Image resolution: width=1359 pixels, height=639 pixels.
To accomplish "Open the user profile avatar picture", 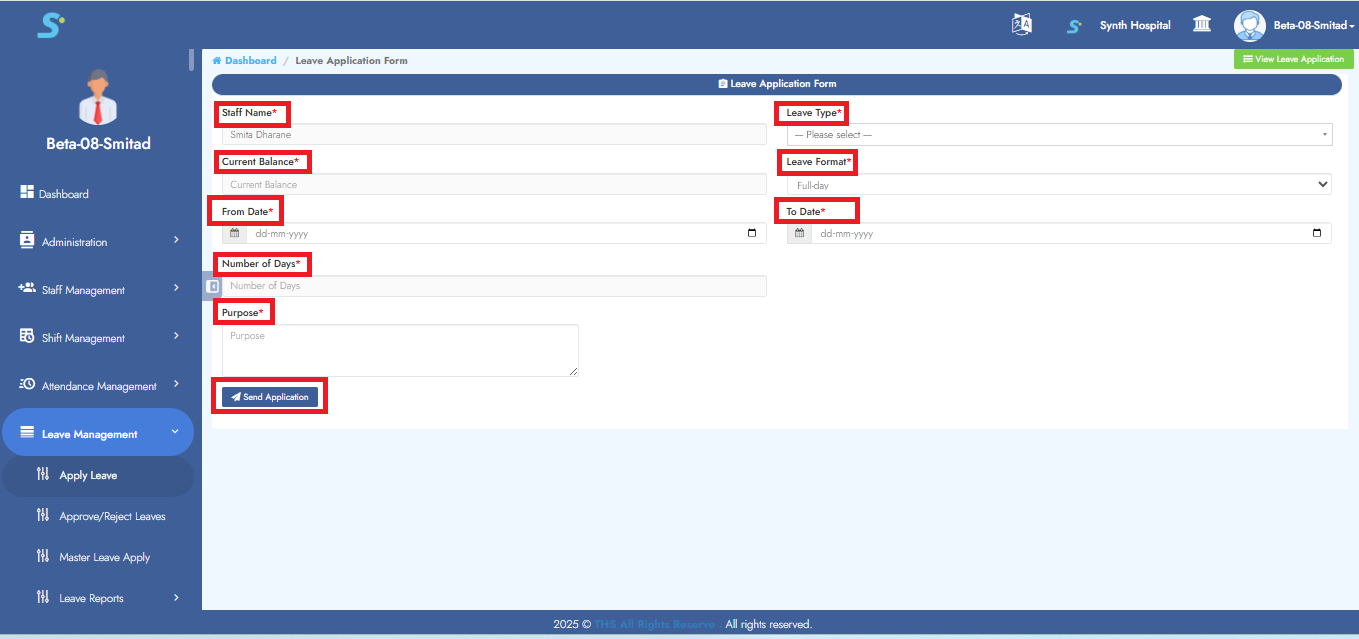I will coord(1249,25).
